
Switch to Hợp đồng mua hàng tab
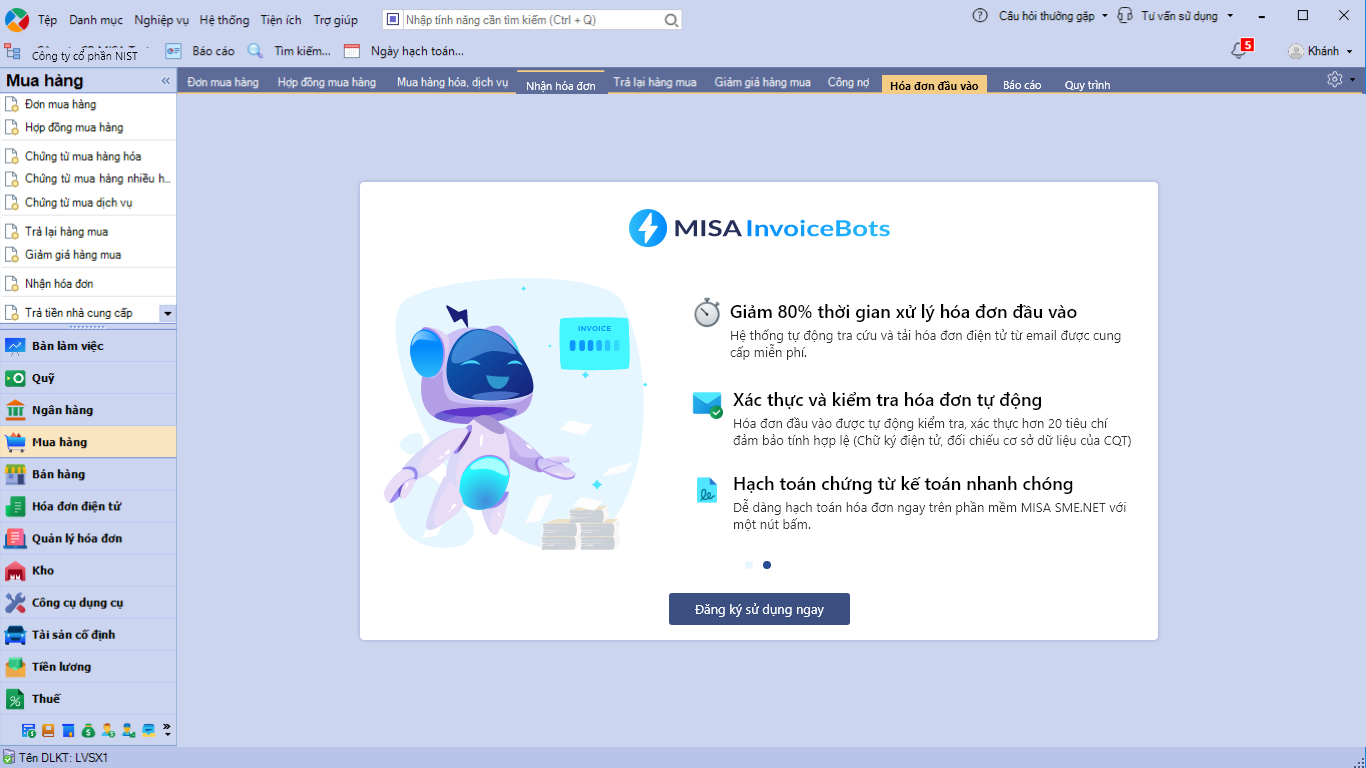coord(327,82)
